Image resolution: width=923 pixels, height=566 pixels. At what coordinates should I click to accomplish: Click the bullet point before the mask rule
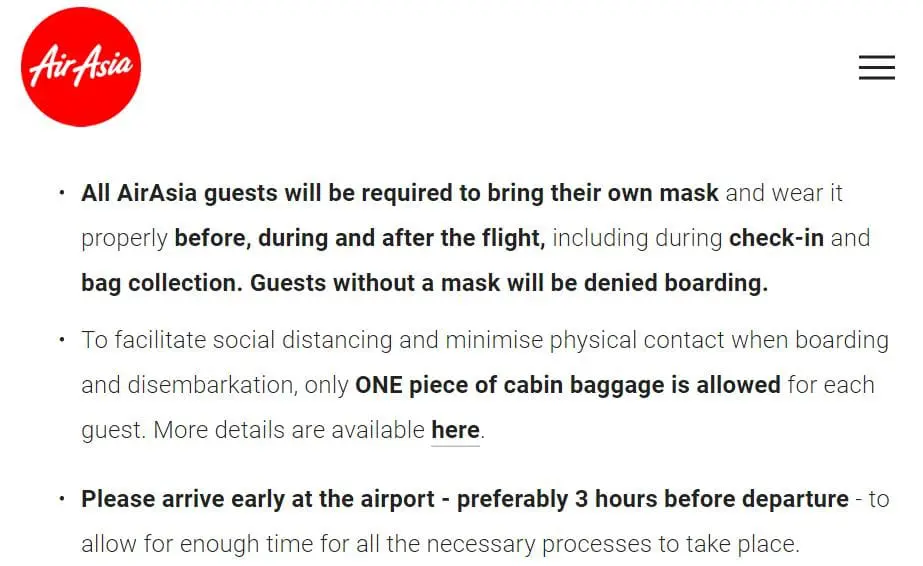point(62,192)
